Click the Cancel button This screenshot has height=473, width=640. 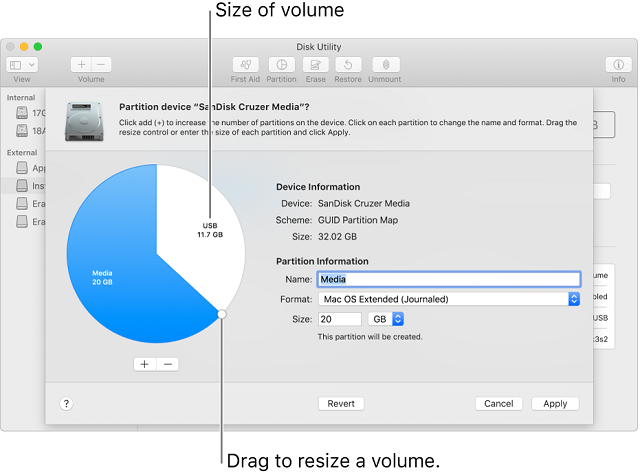[x=499, y=404]
